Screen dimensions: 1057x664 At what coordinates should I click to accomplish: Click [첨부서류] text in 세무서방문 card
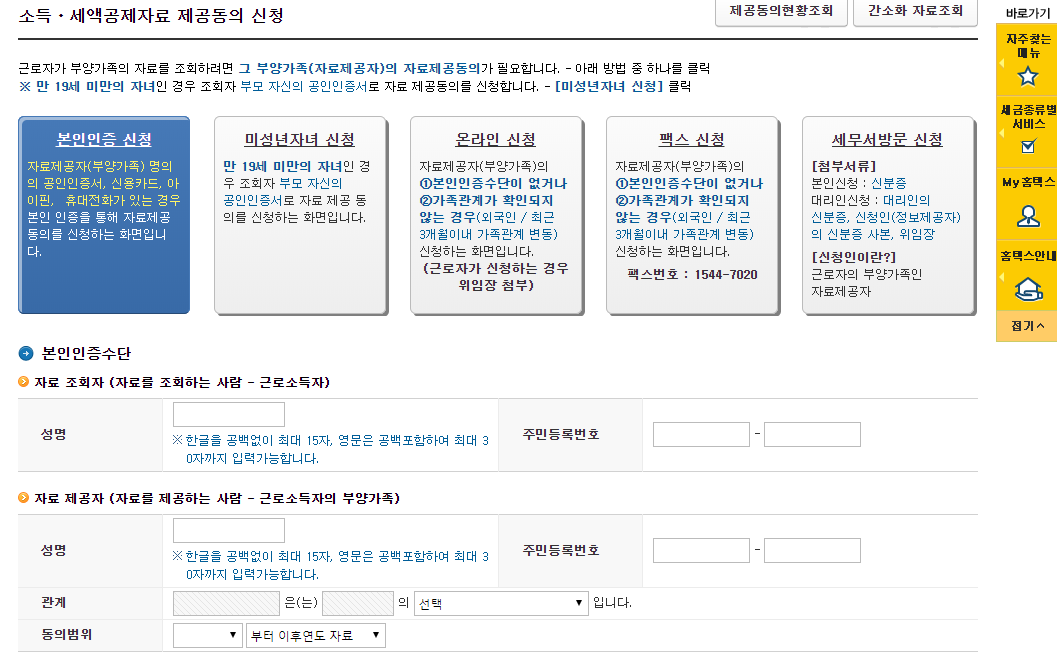coord(843,166)
